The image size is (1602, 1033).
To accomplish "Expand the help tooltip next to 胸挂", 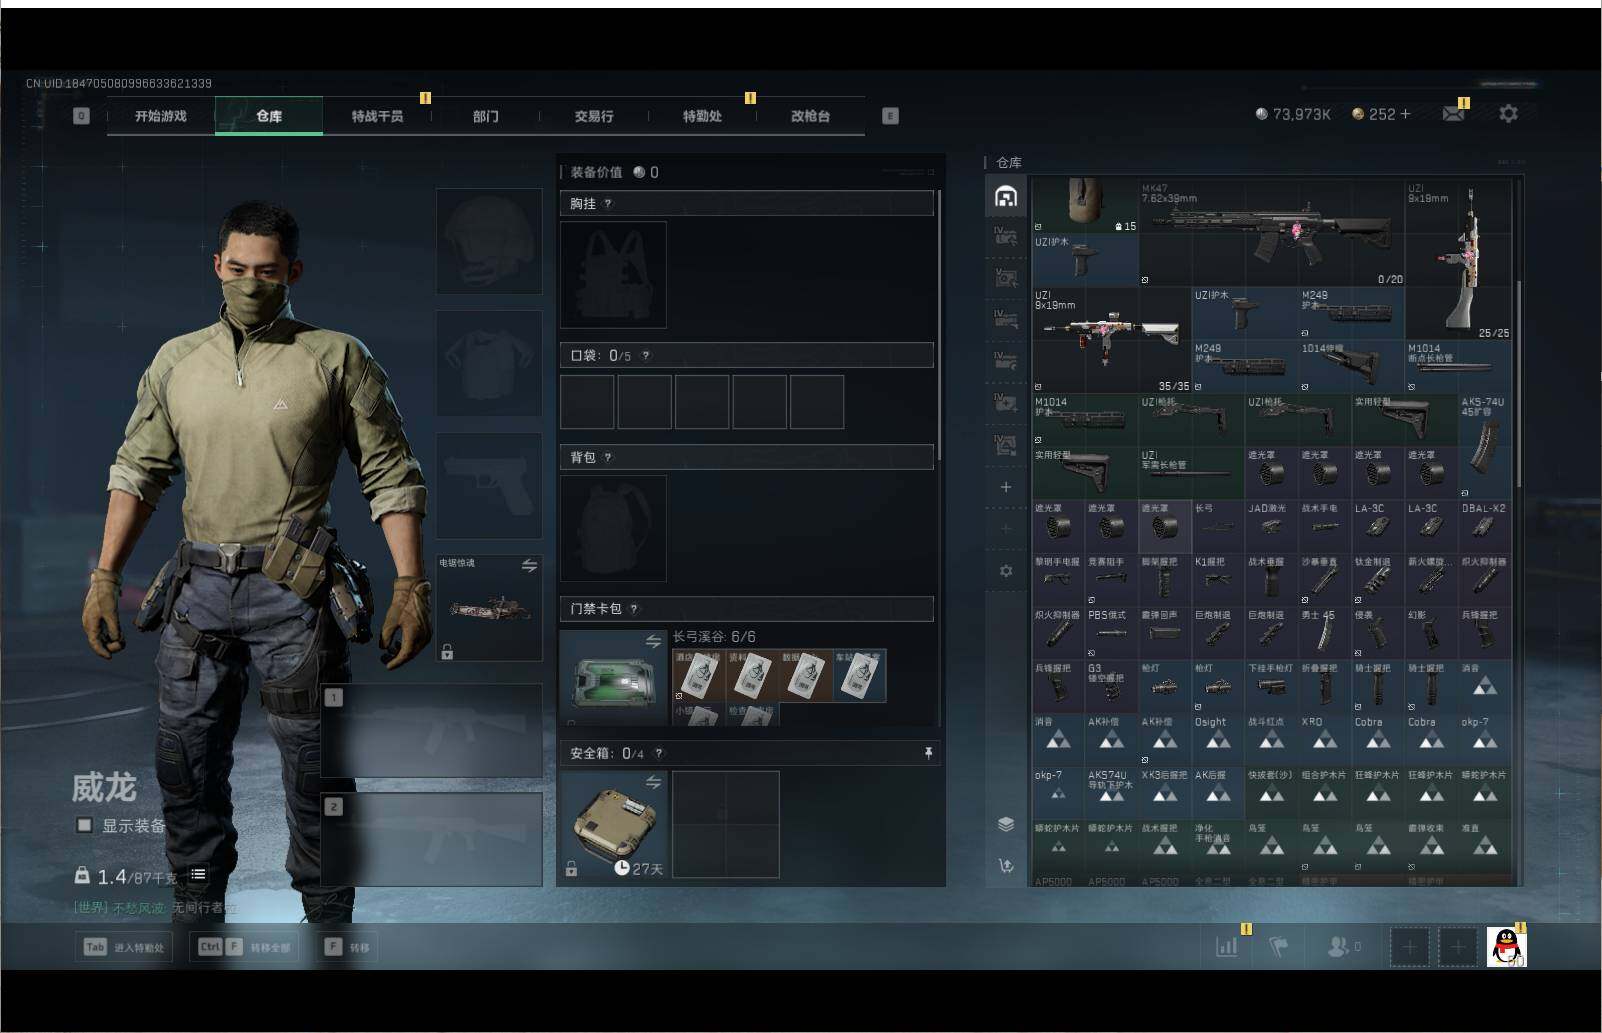I will pyautogui.click(x=608, y=204).
